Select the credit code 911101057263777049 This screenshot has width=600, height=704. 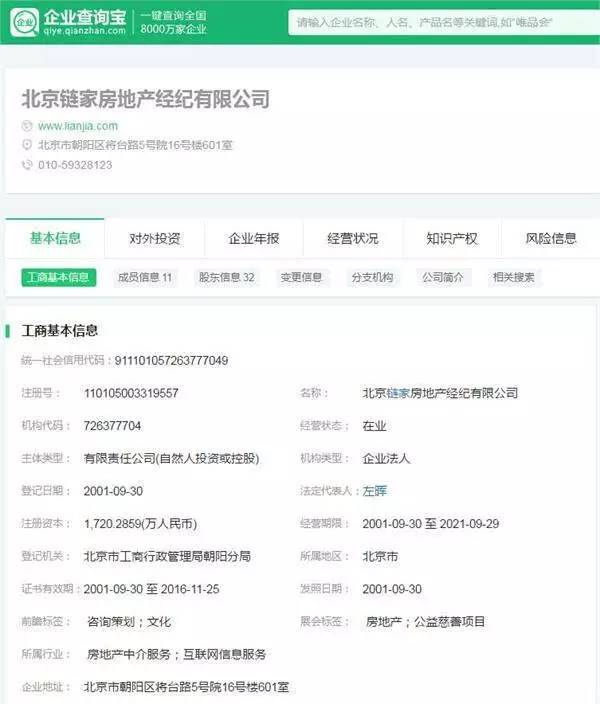[x=171, y=361]
